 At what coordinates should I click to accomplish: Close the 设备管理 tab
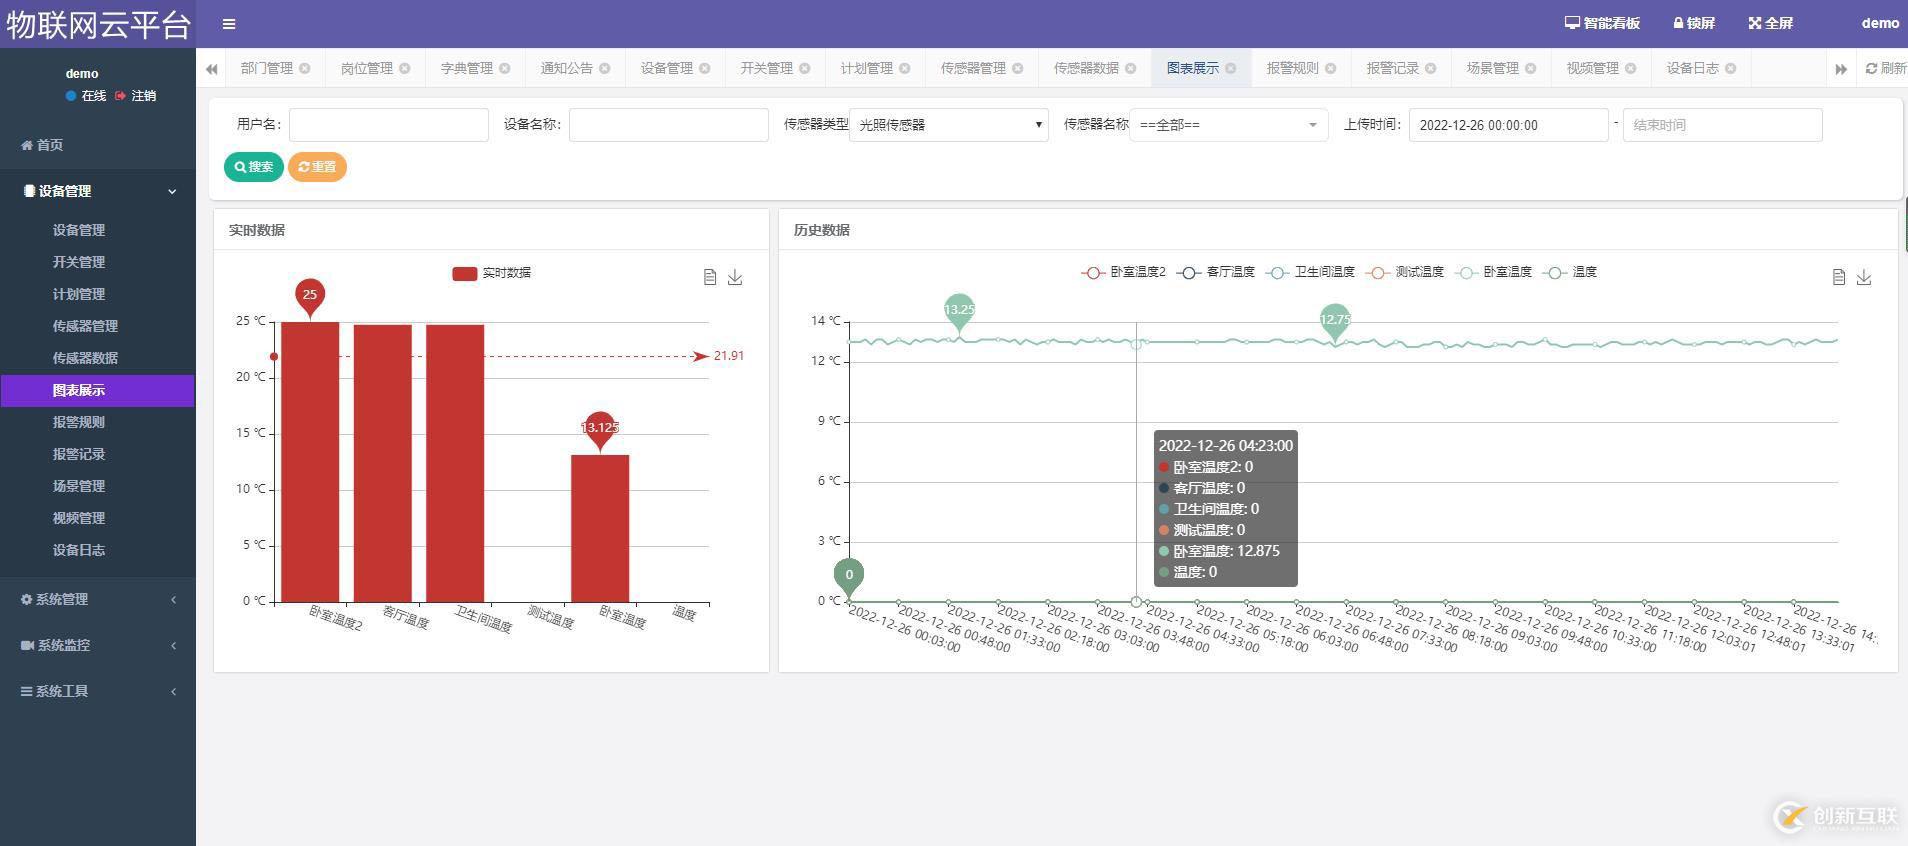(x=705, y=68)
